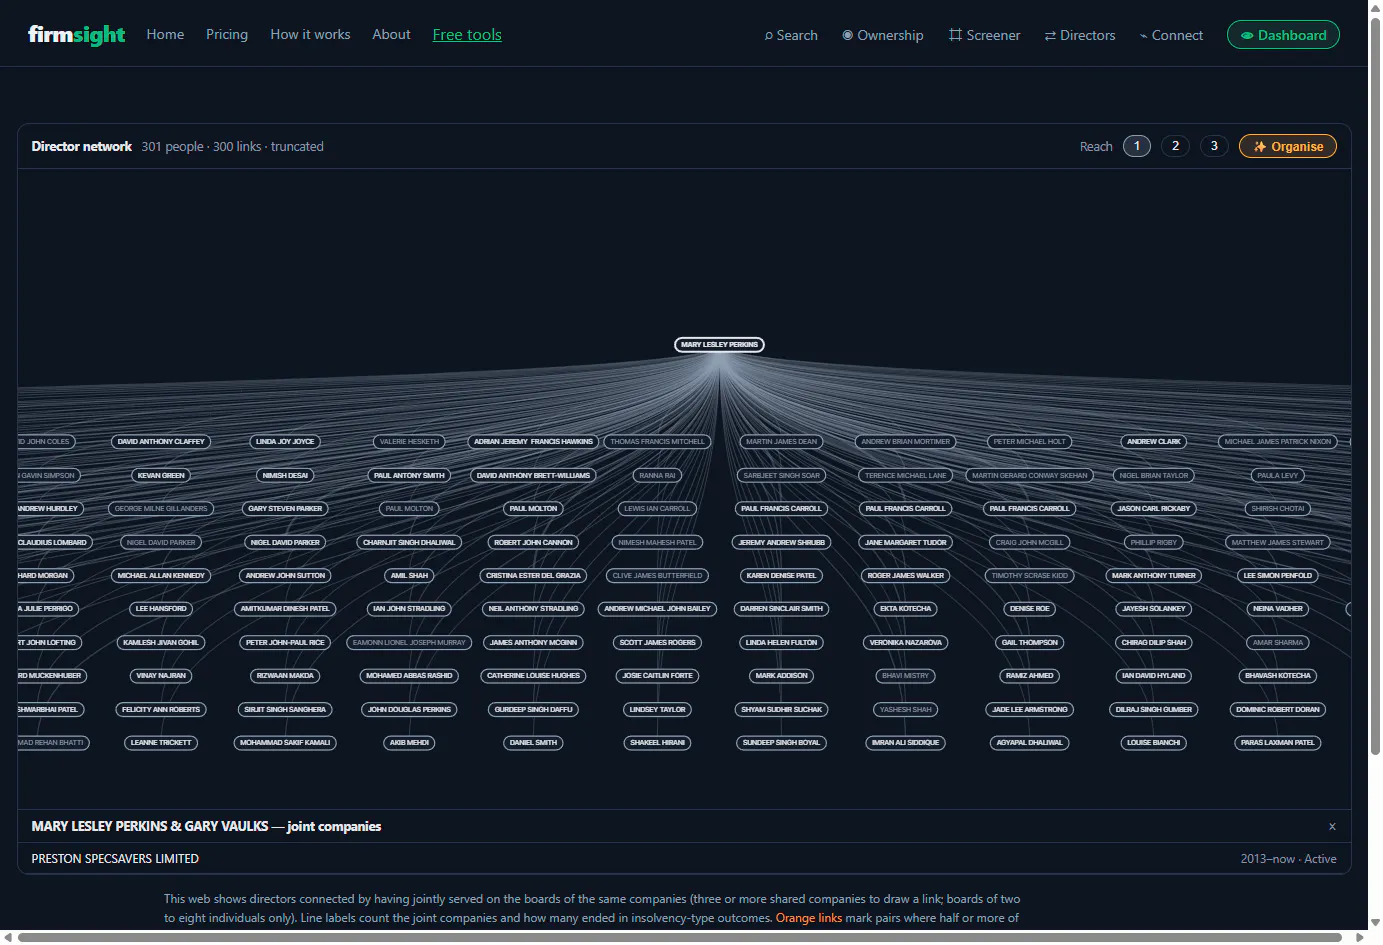The width and height of the screenshot is (1383, 945).
Task: Click JEREMY ANDREW SHRUBB node
Action: (782, 542)
